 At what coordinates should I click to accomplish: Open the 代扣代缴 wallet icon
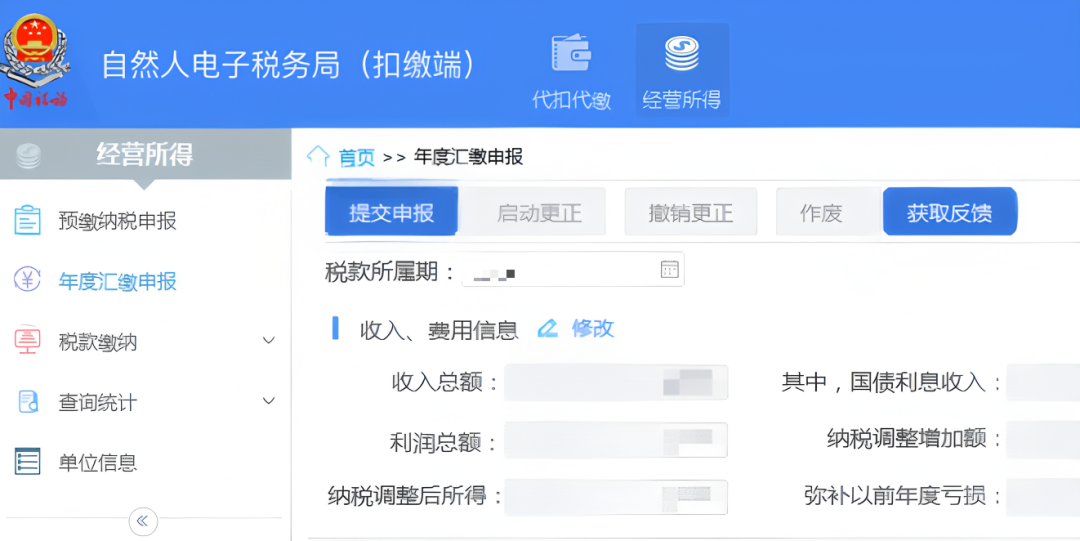point(571,55)
